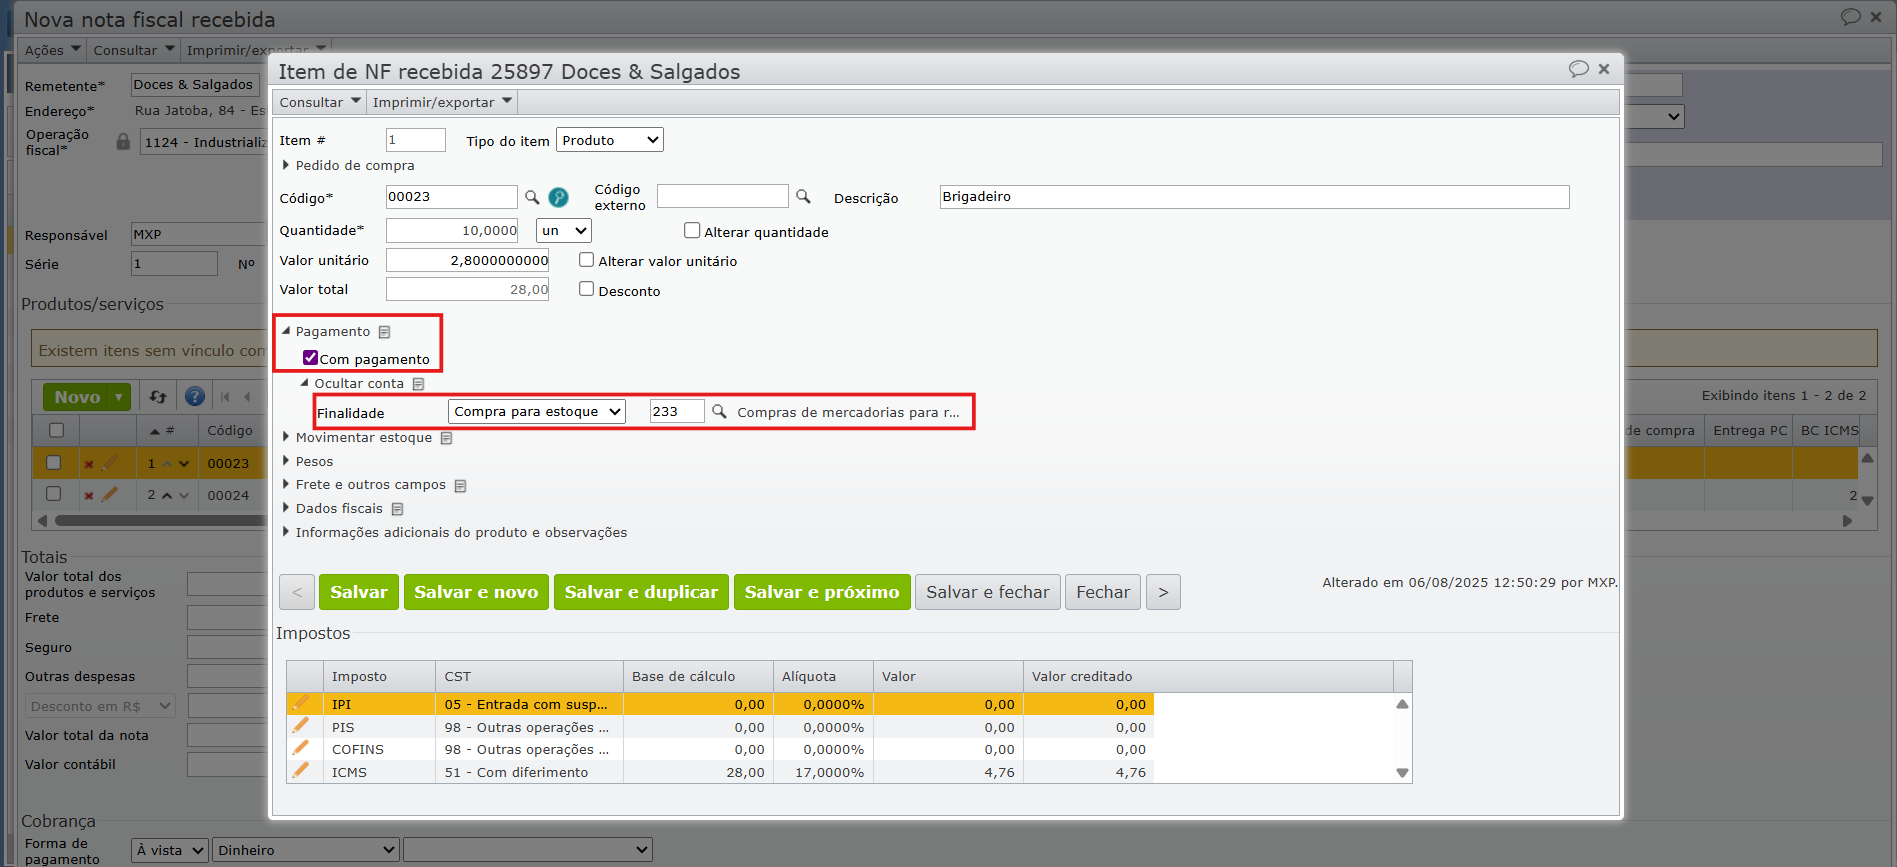Edit item 00024 with pencil icon
Viewport: 1897px width, 867px height.
[x=109, y=494]
